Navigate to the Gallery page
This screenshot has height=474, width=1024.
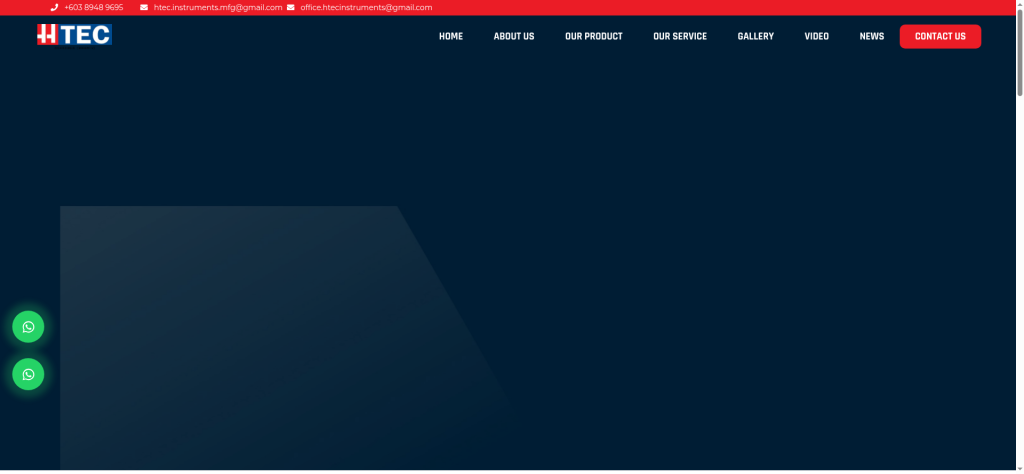click(x=756, y=36)
